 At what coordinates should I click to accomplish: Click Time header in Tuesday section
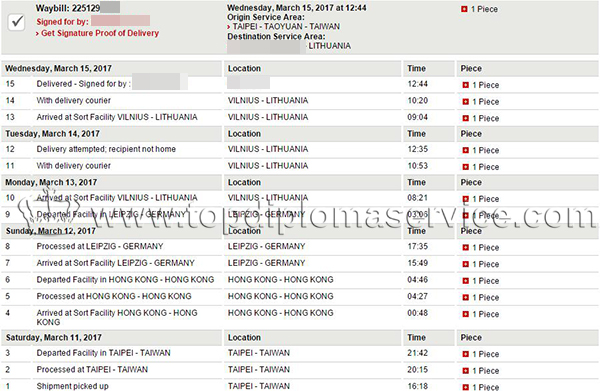pos(416,134)
